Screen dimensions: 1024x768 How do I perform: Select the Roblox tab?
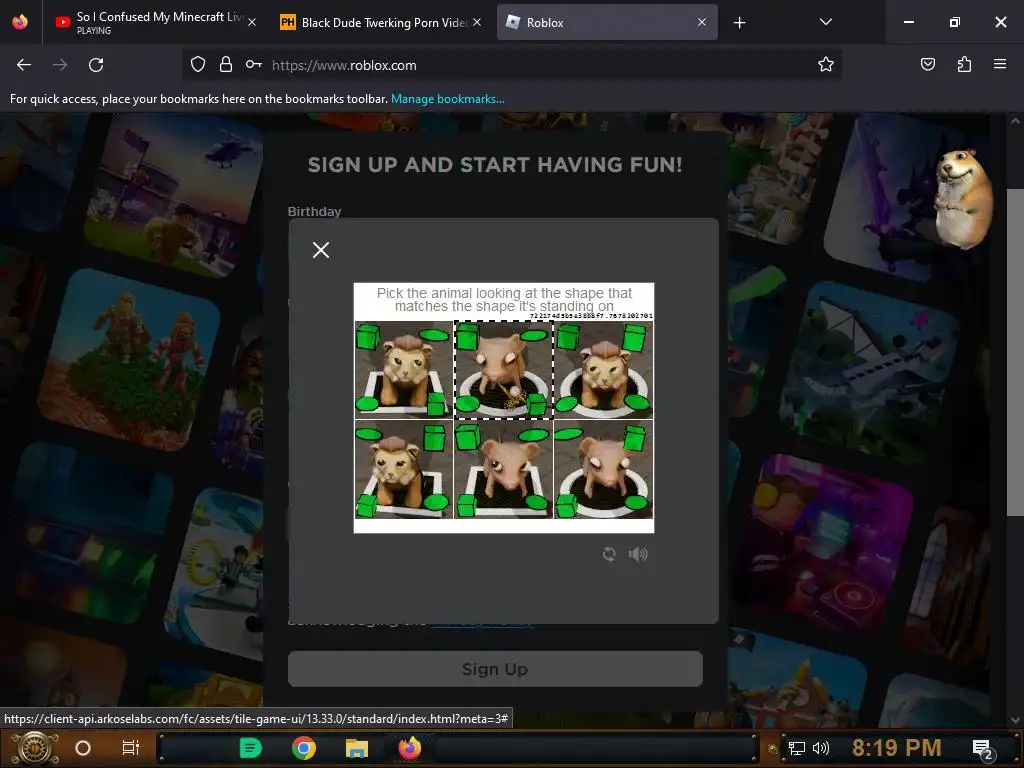tap(607, 22)
